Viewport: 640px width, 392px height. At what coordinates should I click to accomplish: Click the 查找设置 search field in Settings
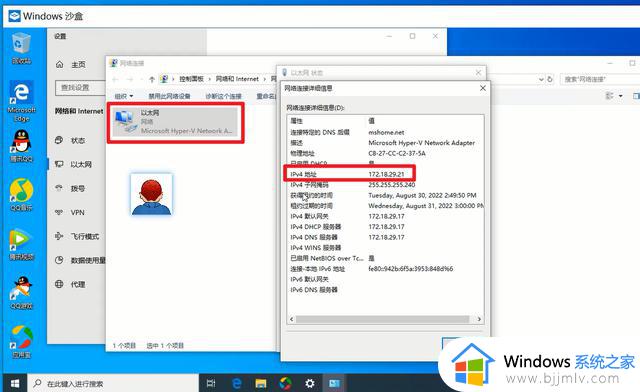tap(80, 87)
